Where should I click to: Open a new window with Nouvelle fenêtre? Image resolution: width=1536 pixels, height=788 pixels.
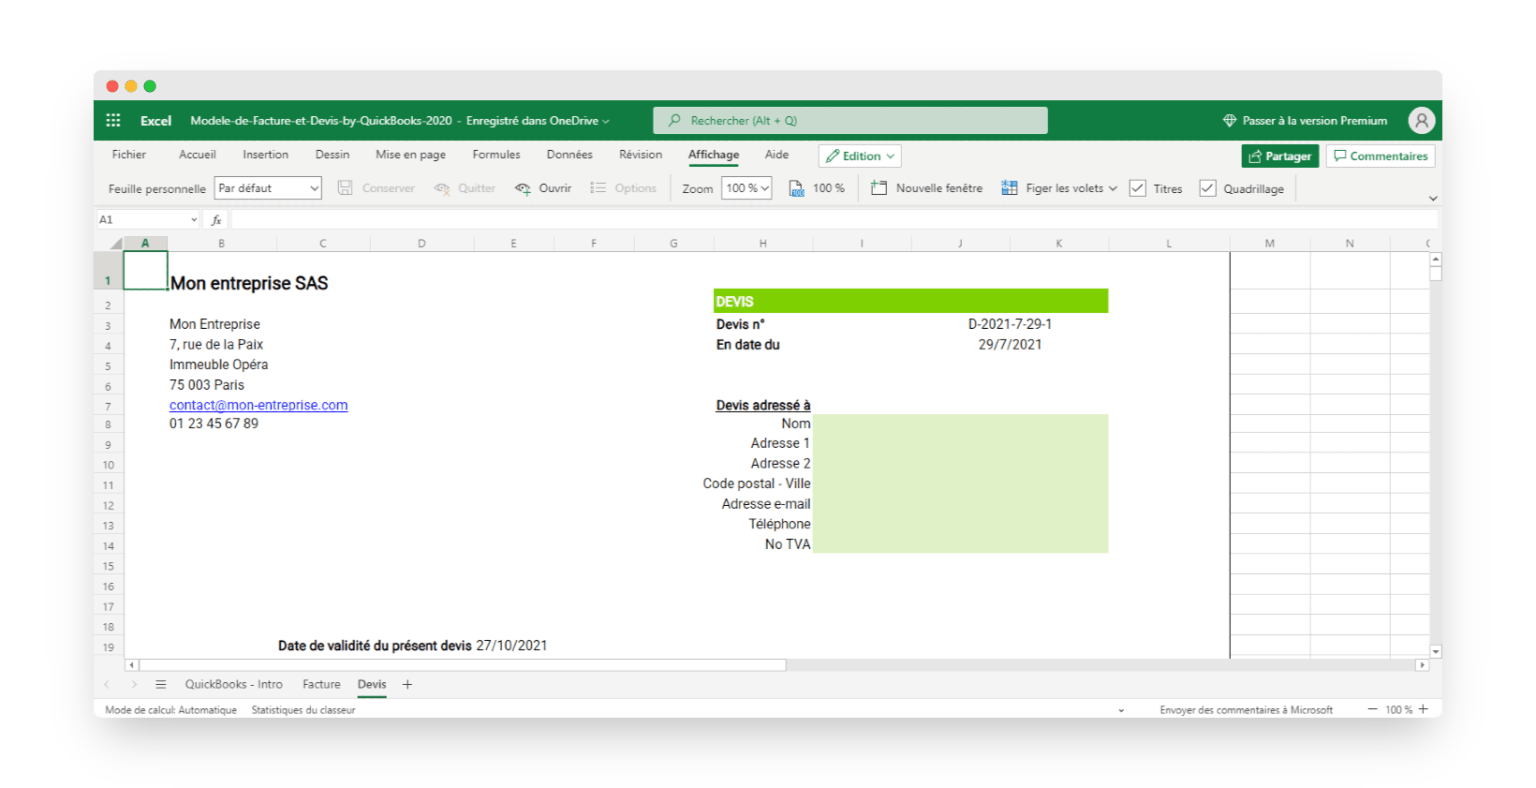point(925,187)
